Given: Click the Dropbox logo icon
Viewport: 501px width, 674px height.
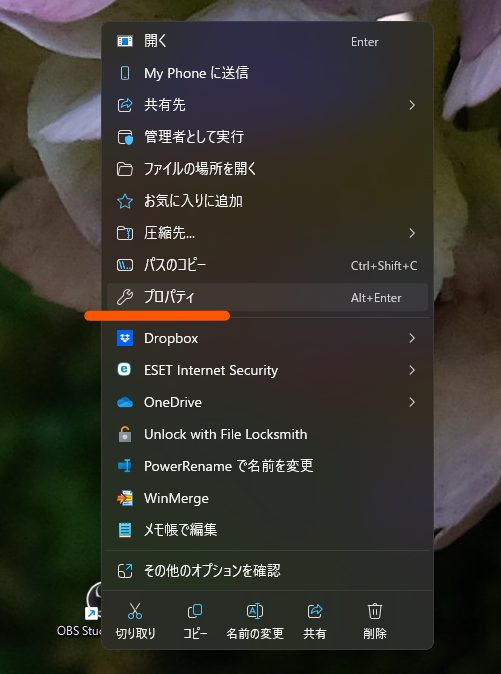Looking at the screenshot, I should pyautogui.click(x=125, y=338).
